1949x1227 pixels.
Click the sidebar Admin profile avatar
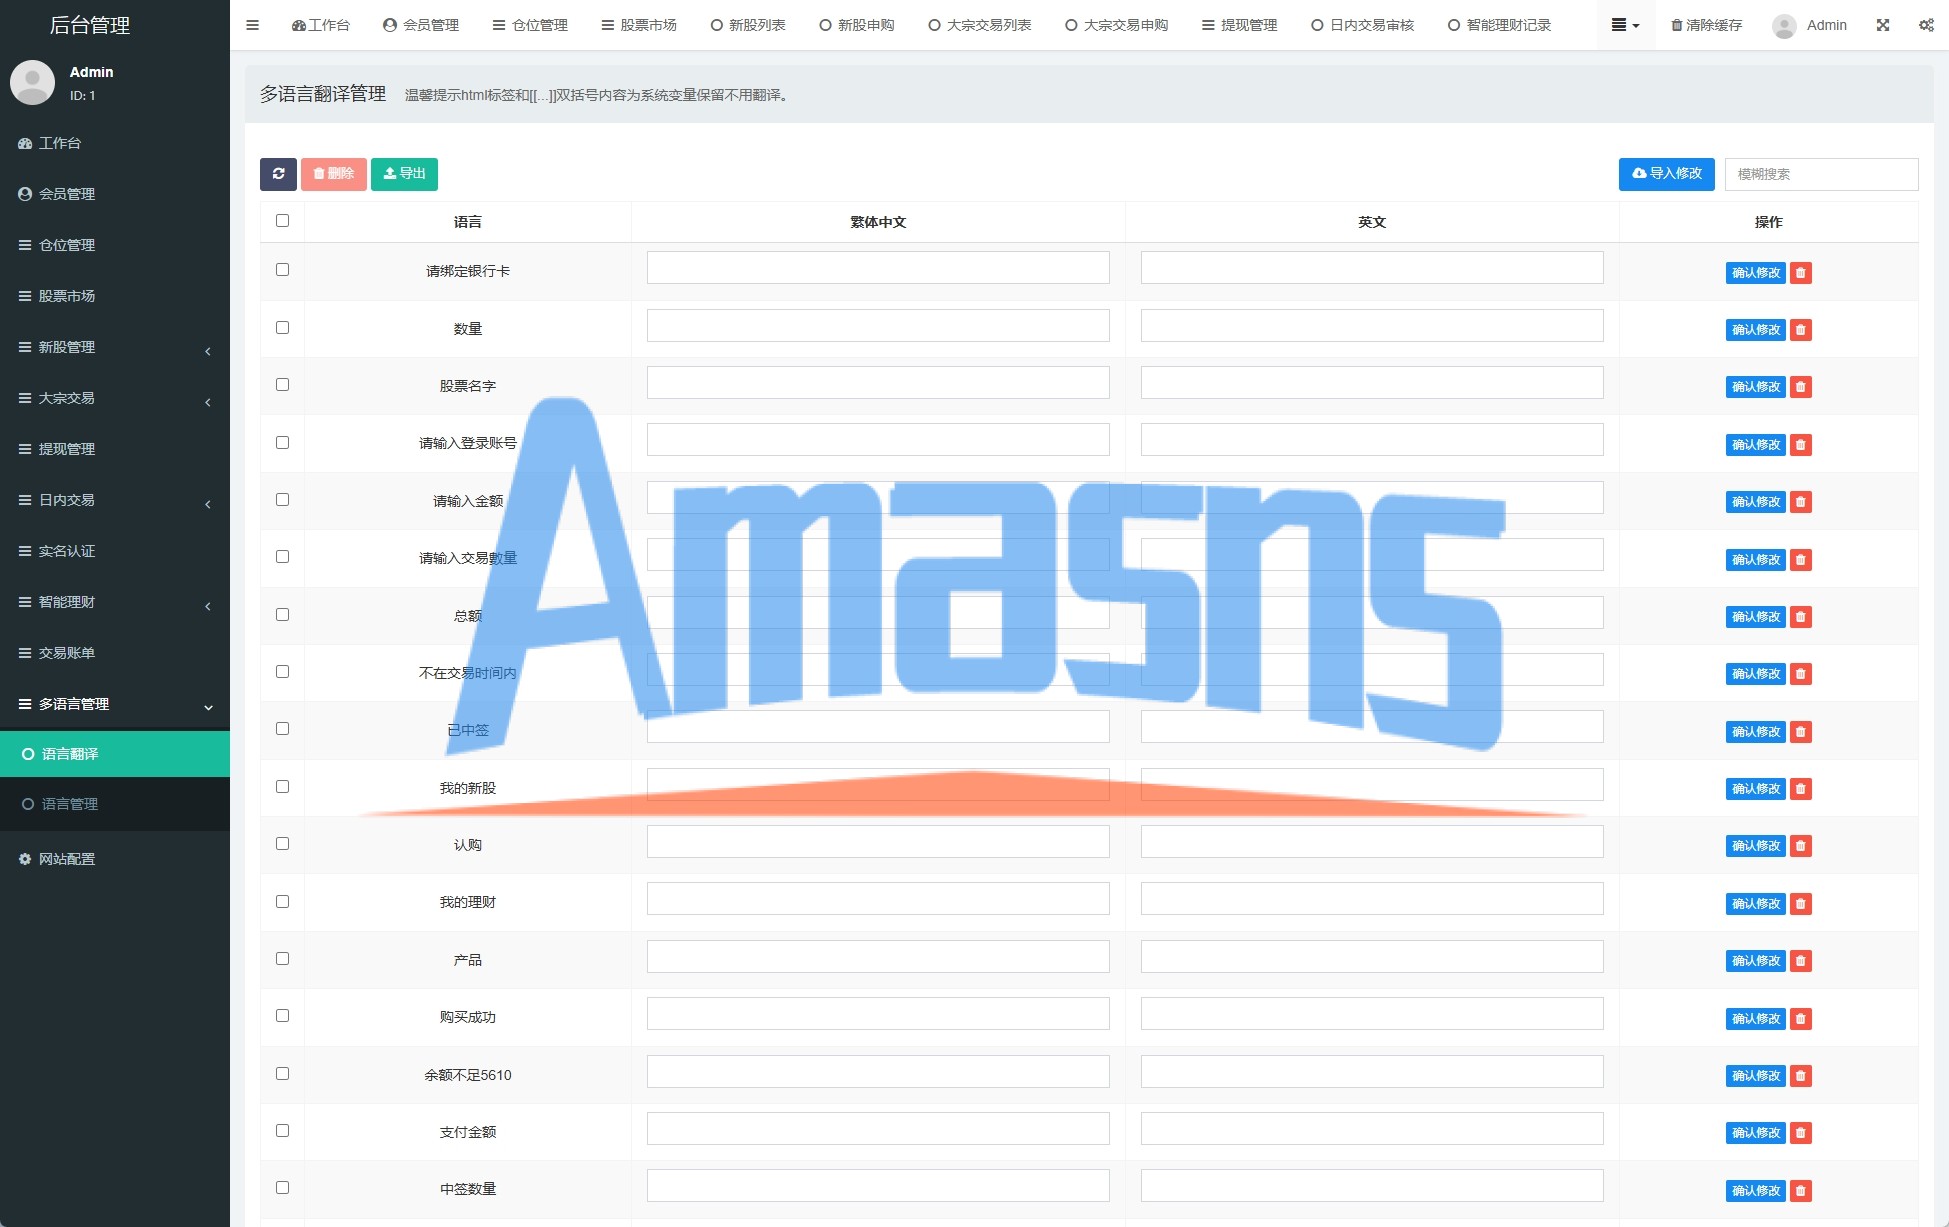click(32, 82)
